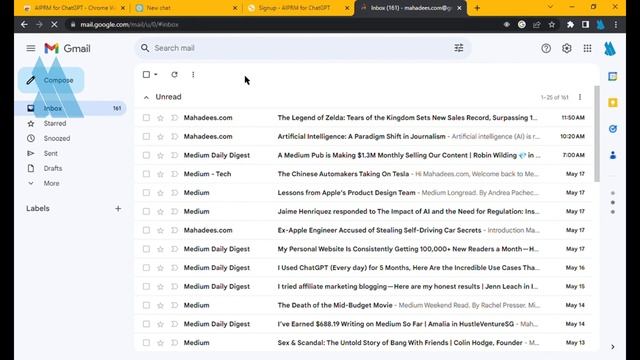Open a new Chrome tab

pyautogui.click(x=477, y=8)
